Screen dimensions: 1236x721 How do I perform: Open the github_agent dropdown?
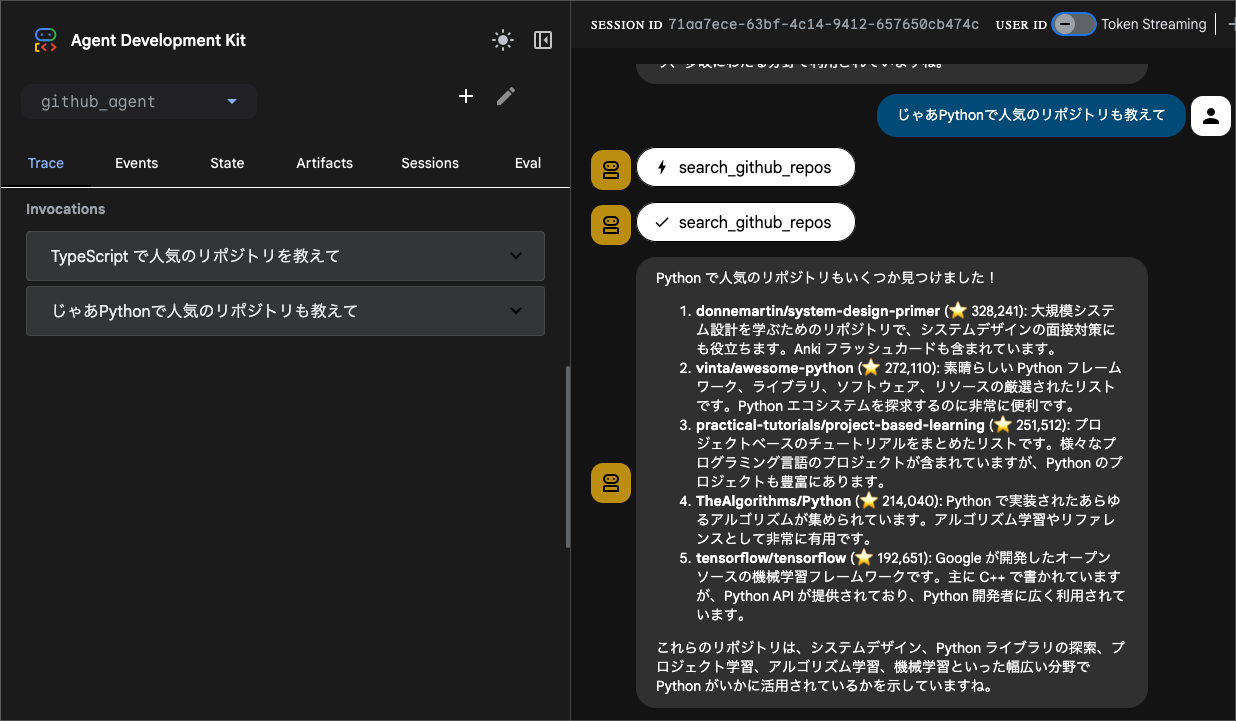[x=139, y=101]
